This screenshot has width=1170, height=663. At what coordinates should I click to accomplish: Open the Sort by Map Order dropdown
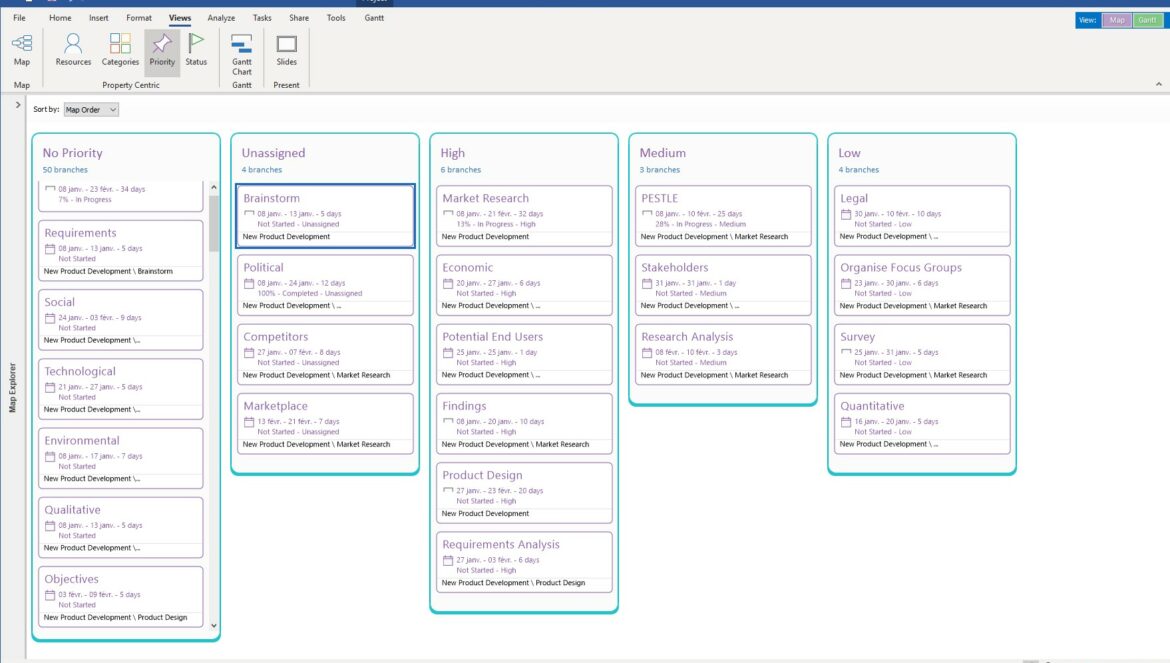tap(91, 109)
